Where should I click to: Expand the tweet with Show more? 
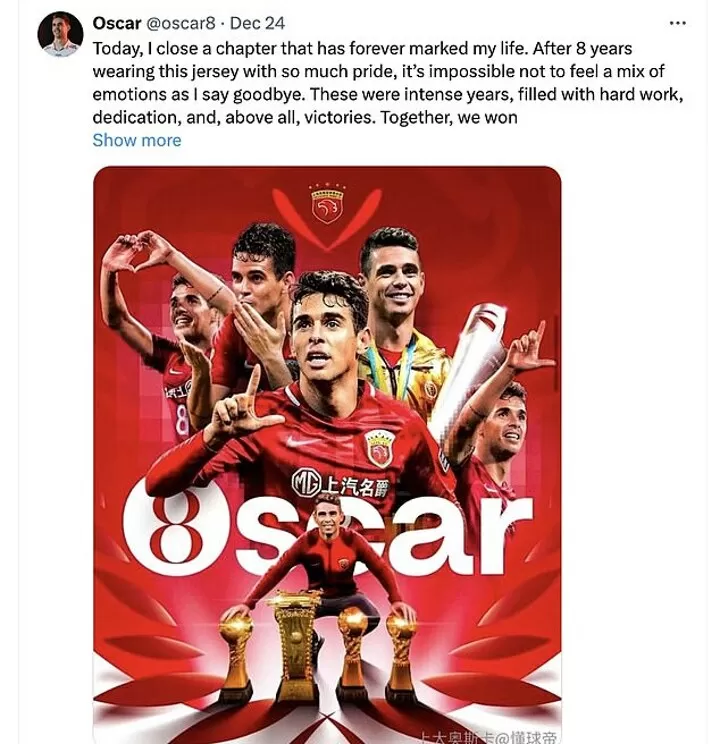137,140
